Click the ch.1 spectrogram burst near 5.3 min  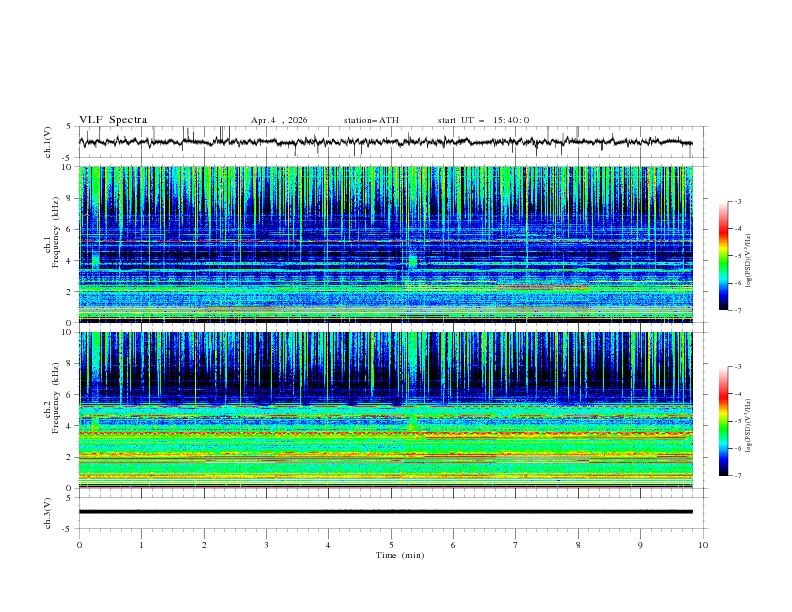pos(413,261)
